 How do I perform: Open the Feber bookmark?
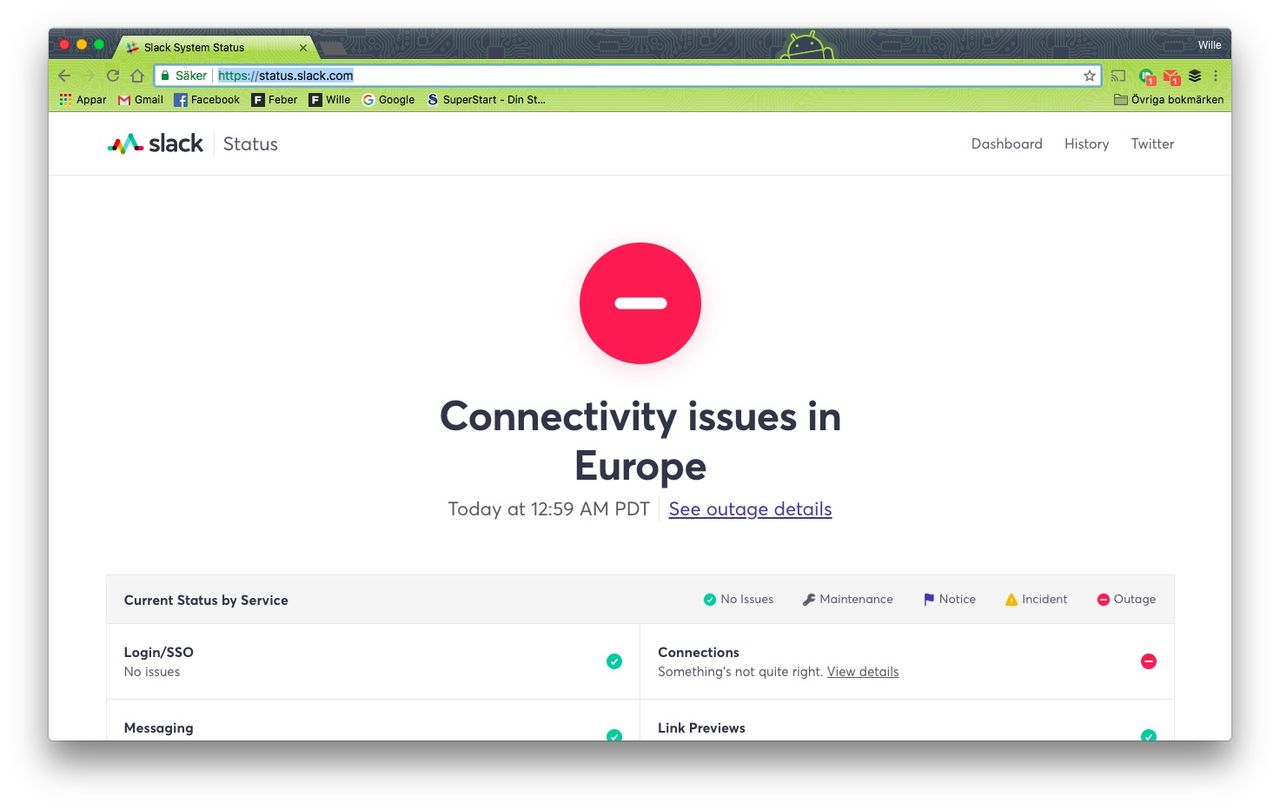click(x=275, y=100)
